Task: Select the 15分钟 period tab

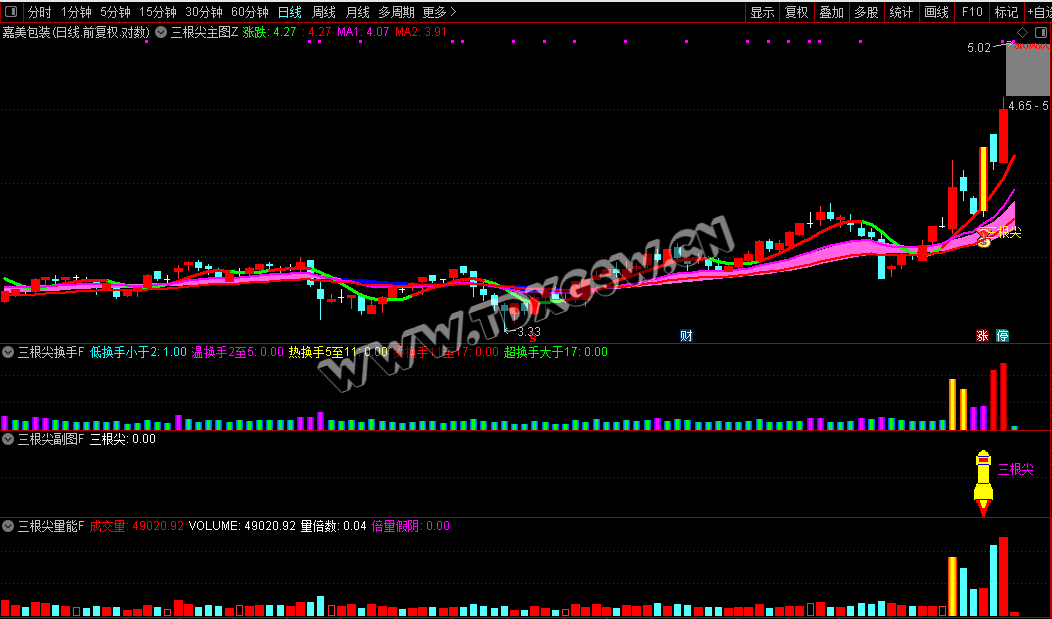Action: 157,12
